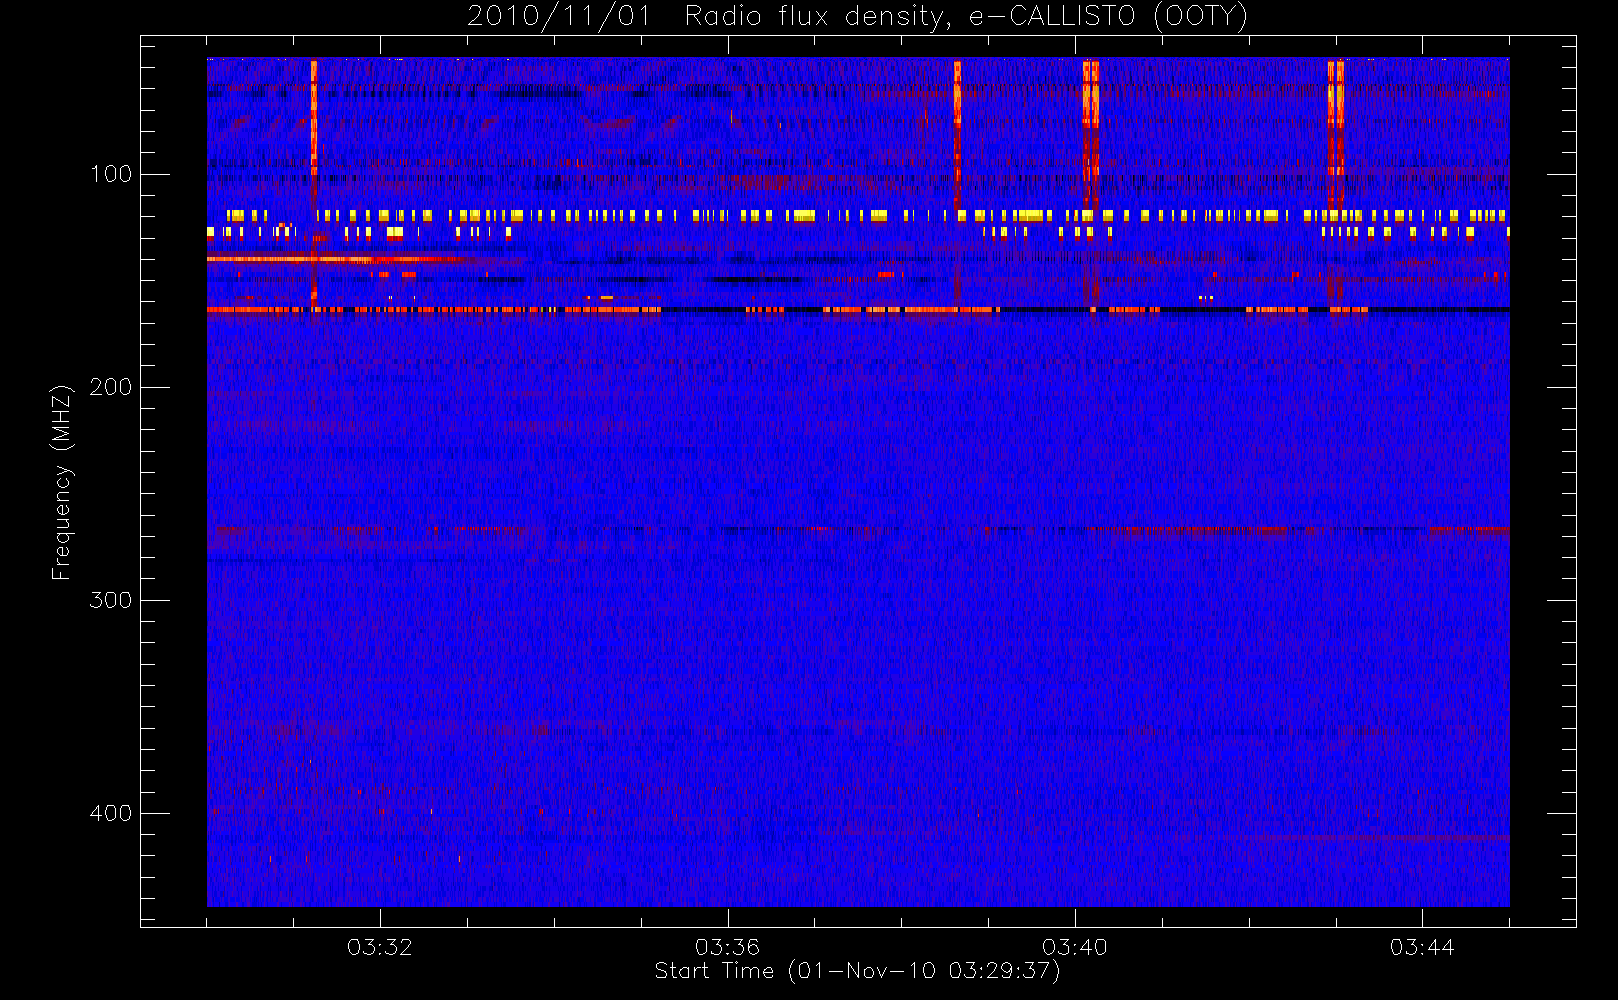
Task: Click the 03:40 time tick label
Action: (1075, 947)
